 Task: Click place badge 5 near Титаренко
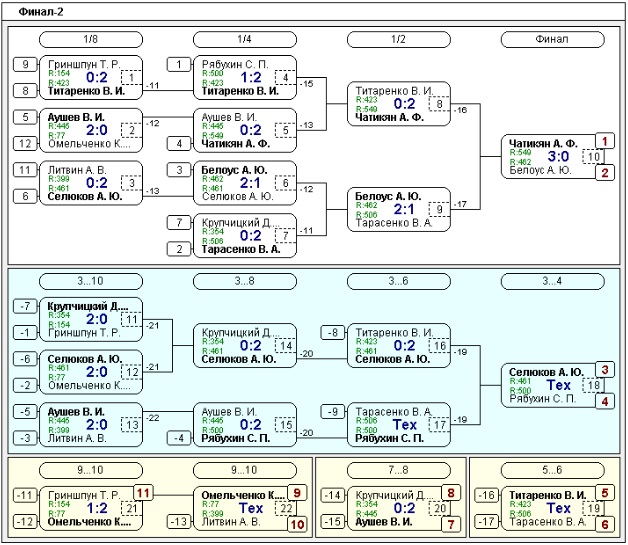click(x=605, y=493)
